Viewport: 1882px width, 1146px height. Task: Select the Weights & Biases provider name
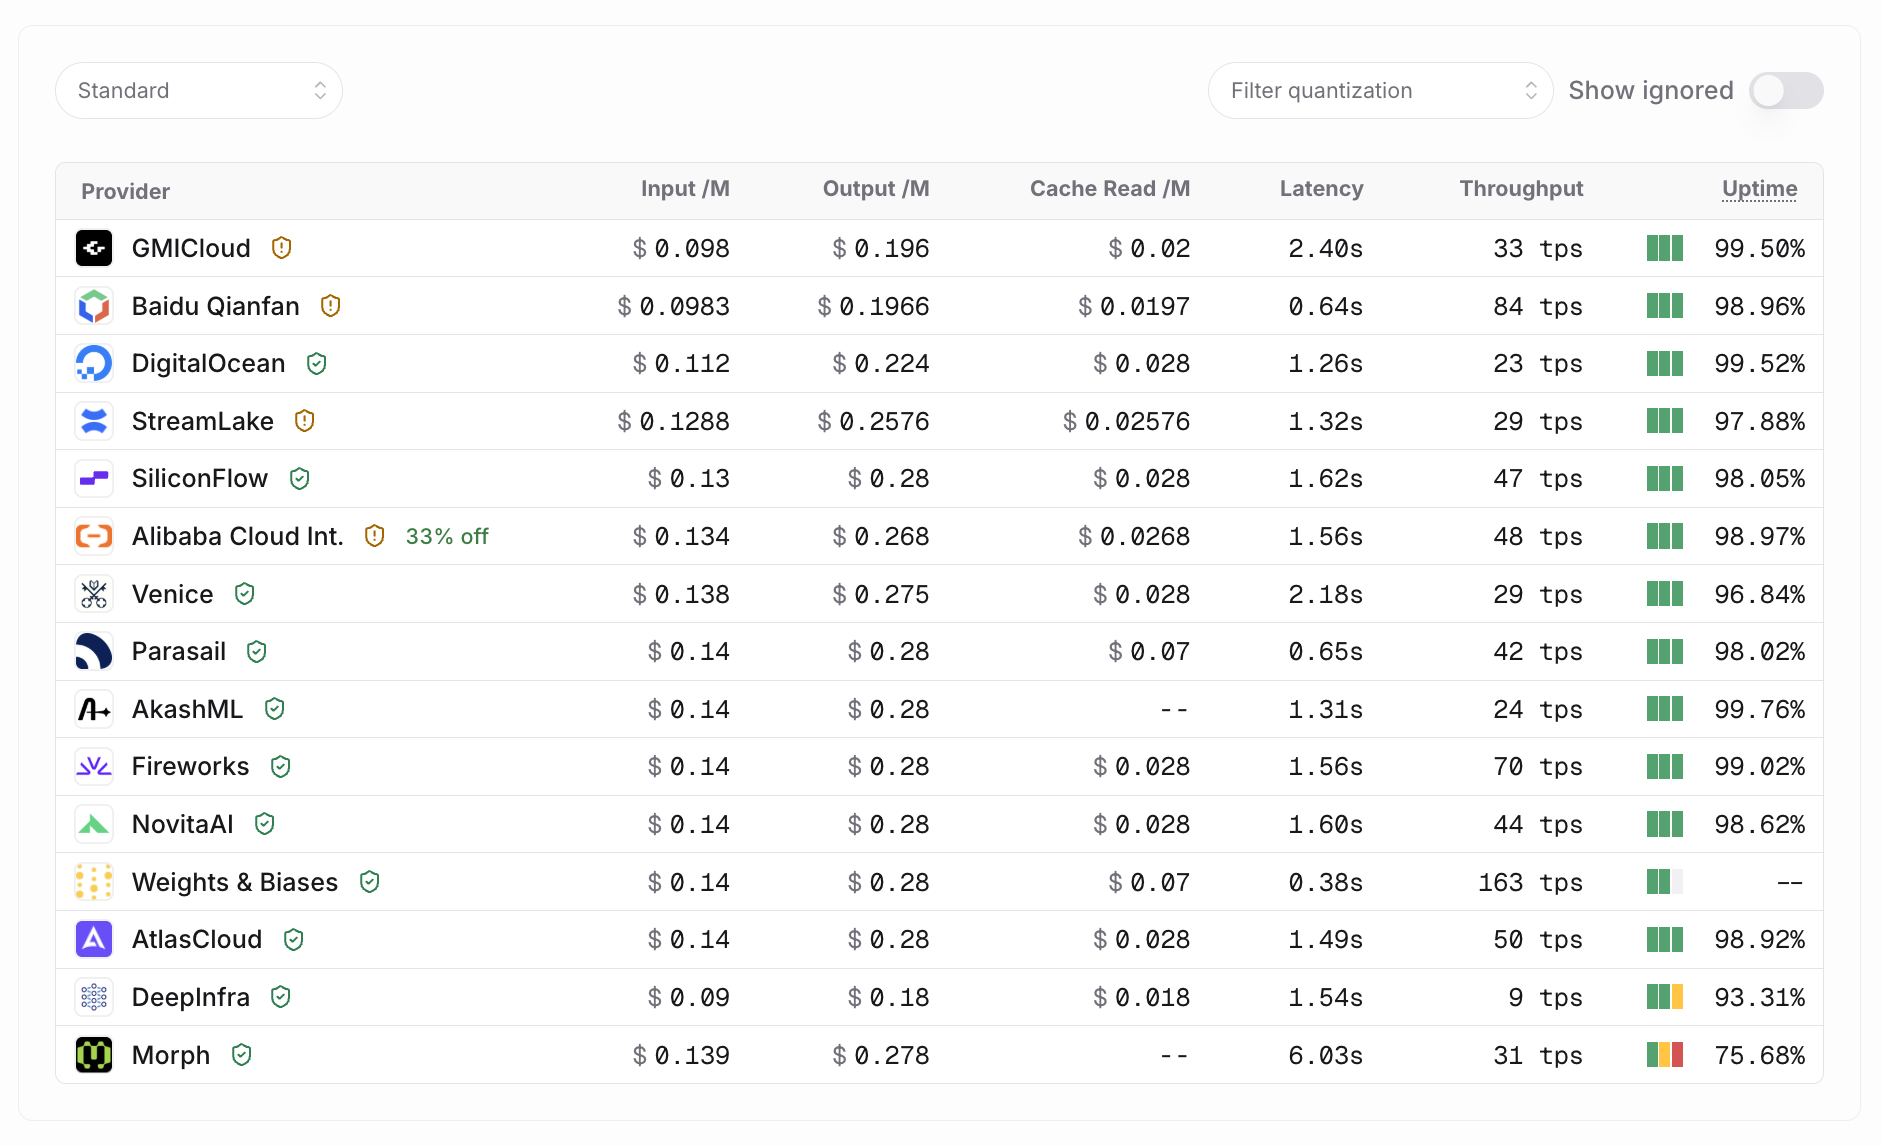click(x=235, y=882)
